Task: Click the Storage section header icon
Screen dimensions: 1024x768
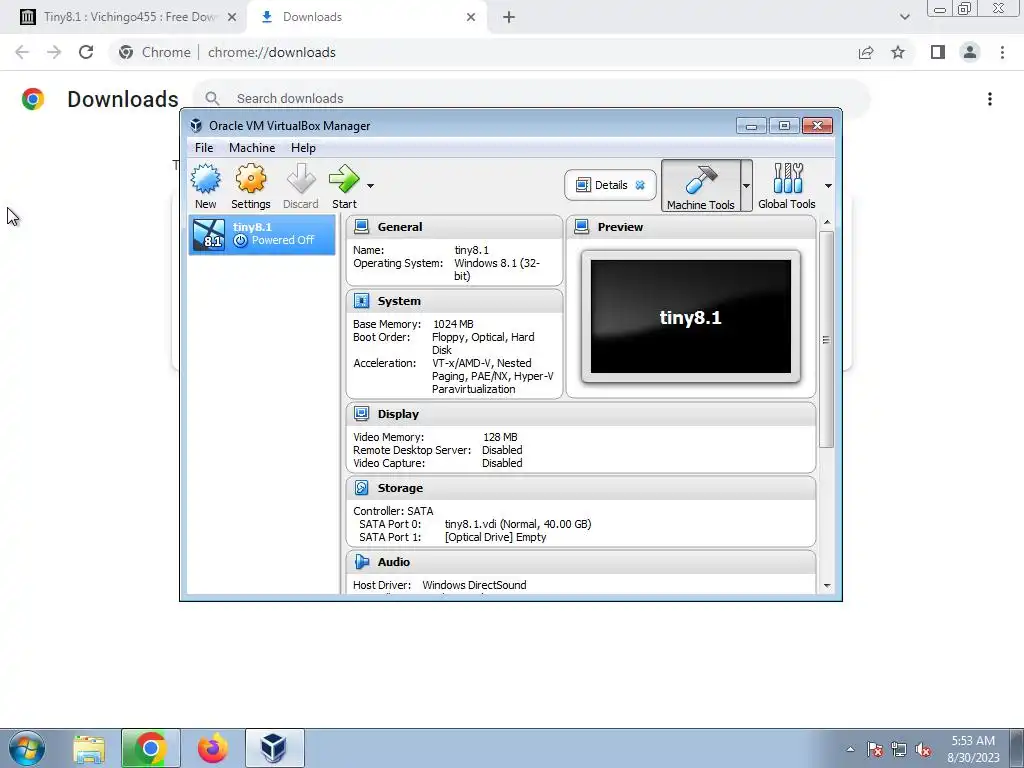Action: click(x=361, y=488)
